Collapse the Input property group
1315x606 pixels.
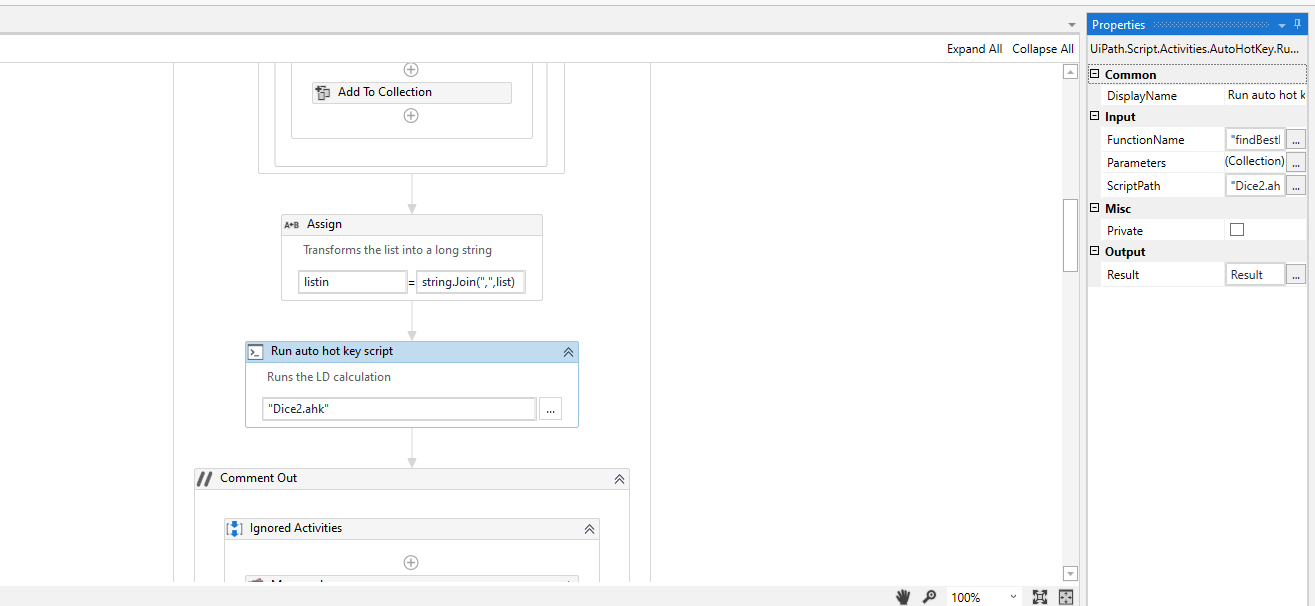(1096, 117)
